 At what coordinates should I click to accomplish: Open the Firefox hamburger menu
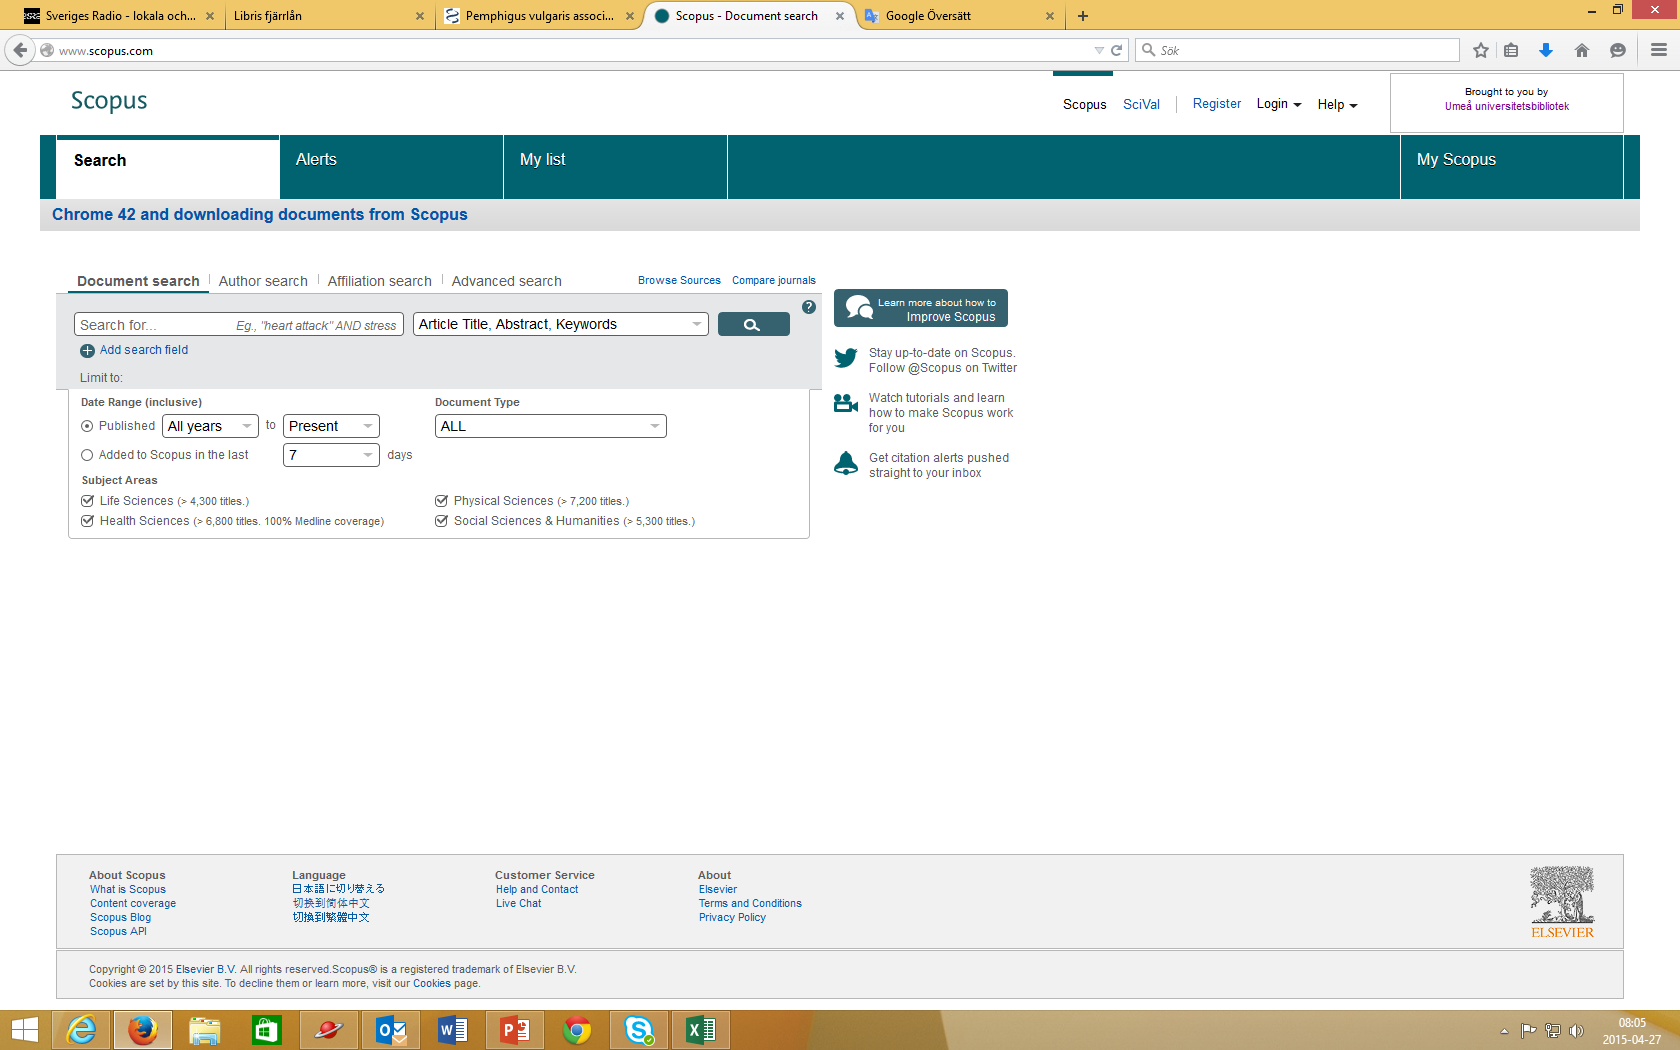[1659, 50]
